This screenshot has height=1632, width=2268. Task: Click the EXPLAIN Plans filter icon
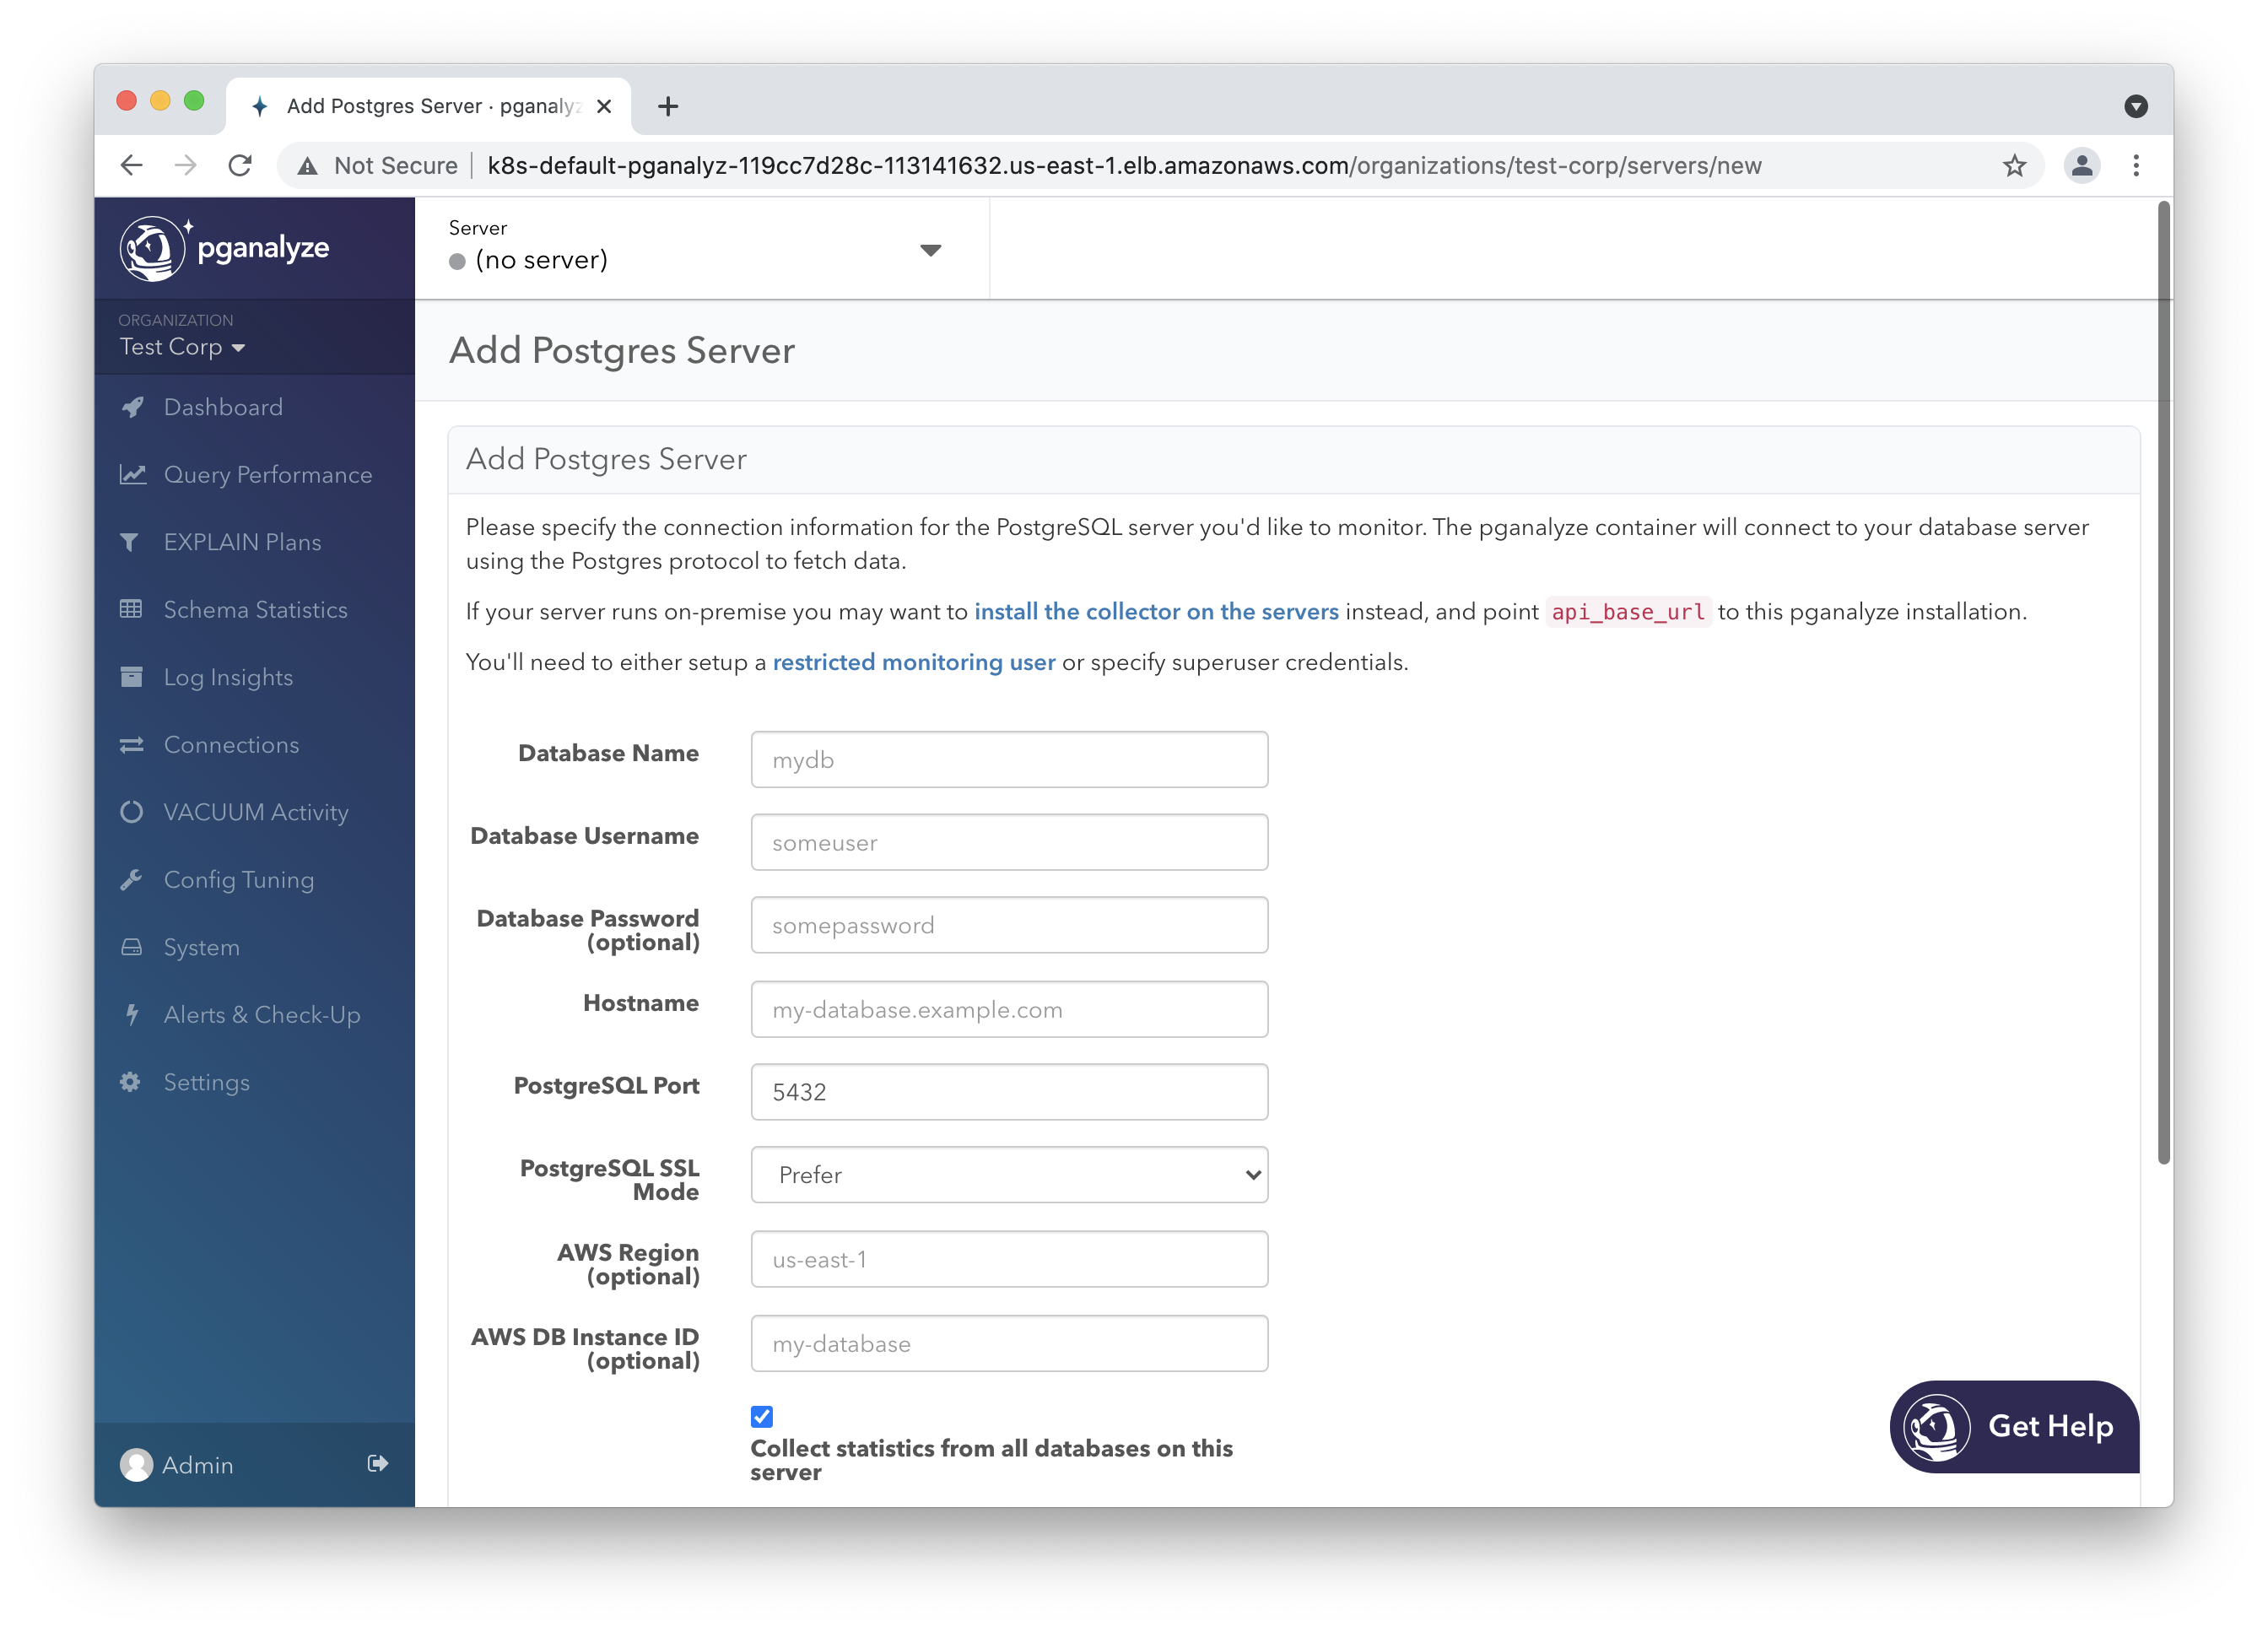(130, 542)
